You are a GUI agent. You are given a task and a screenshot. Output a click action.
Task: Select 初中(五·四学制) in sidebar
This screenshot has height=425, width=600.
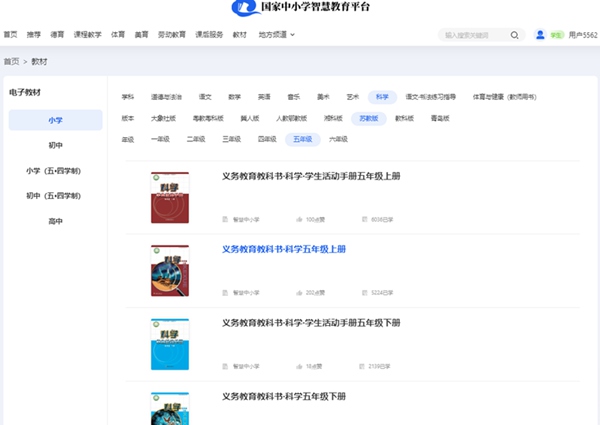point(54,196)
